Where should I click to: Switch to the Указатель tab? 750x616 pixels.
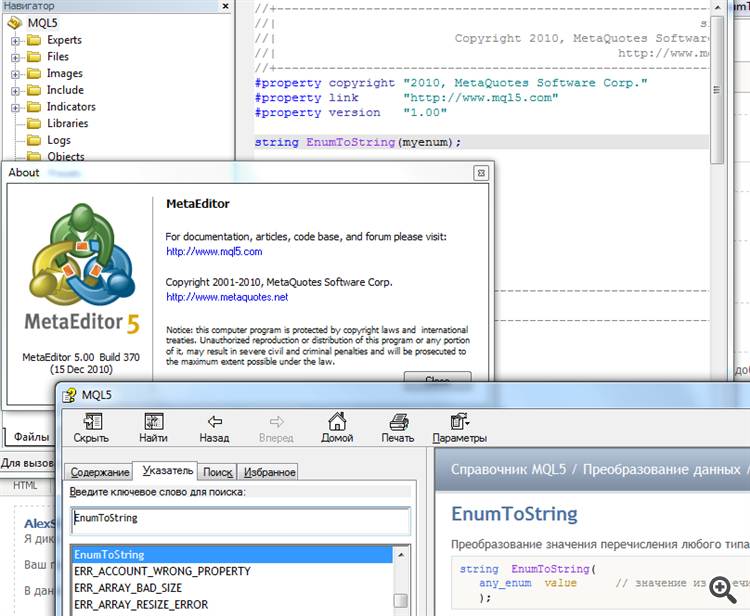coord(167,470)
